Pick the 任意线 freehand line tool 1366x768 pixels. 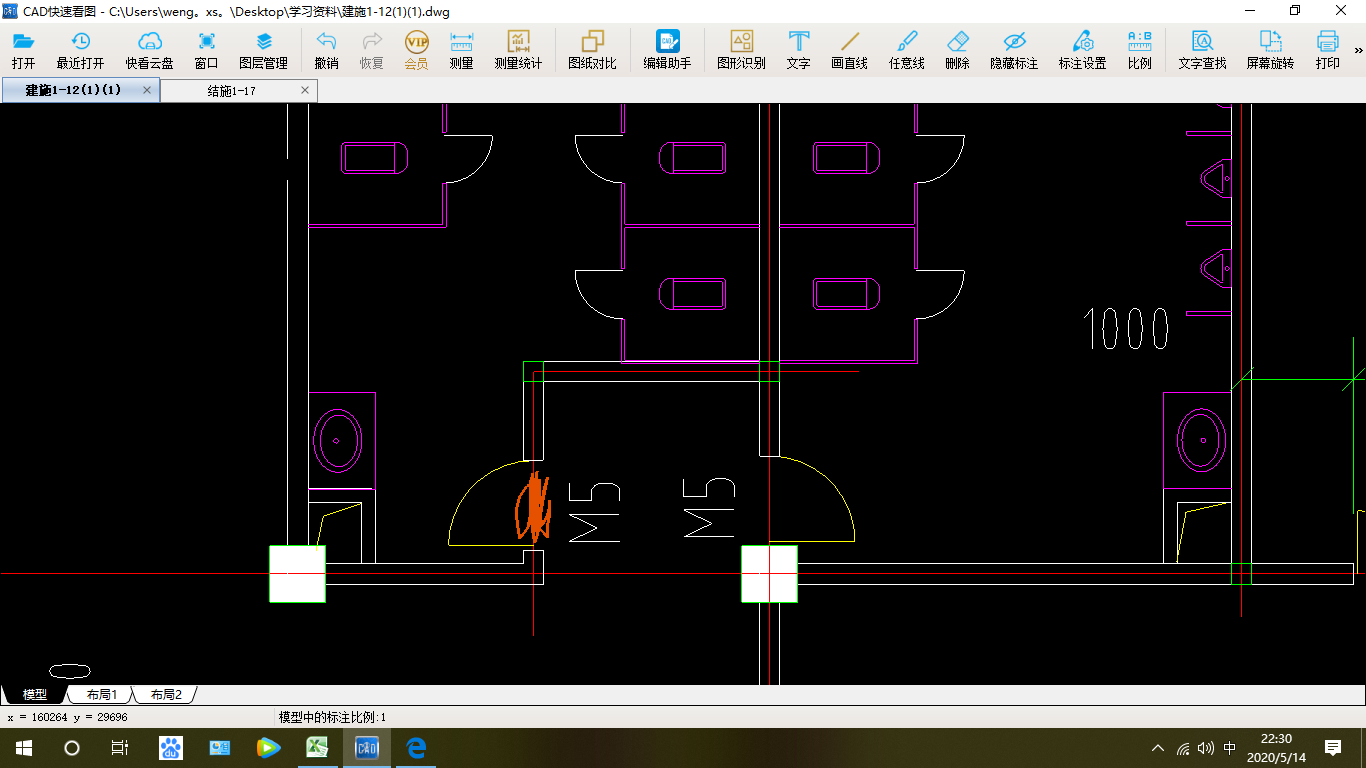point(907,50)
